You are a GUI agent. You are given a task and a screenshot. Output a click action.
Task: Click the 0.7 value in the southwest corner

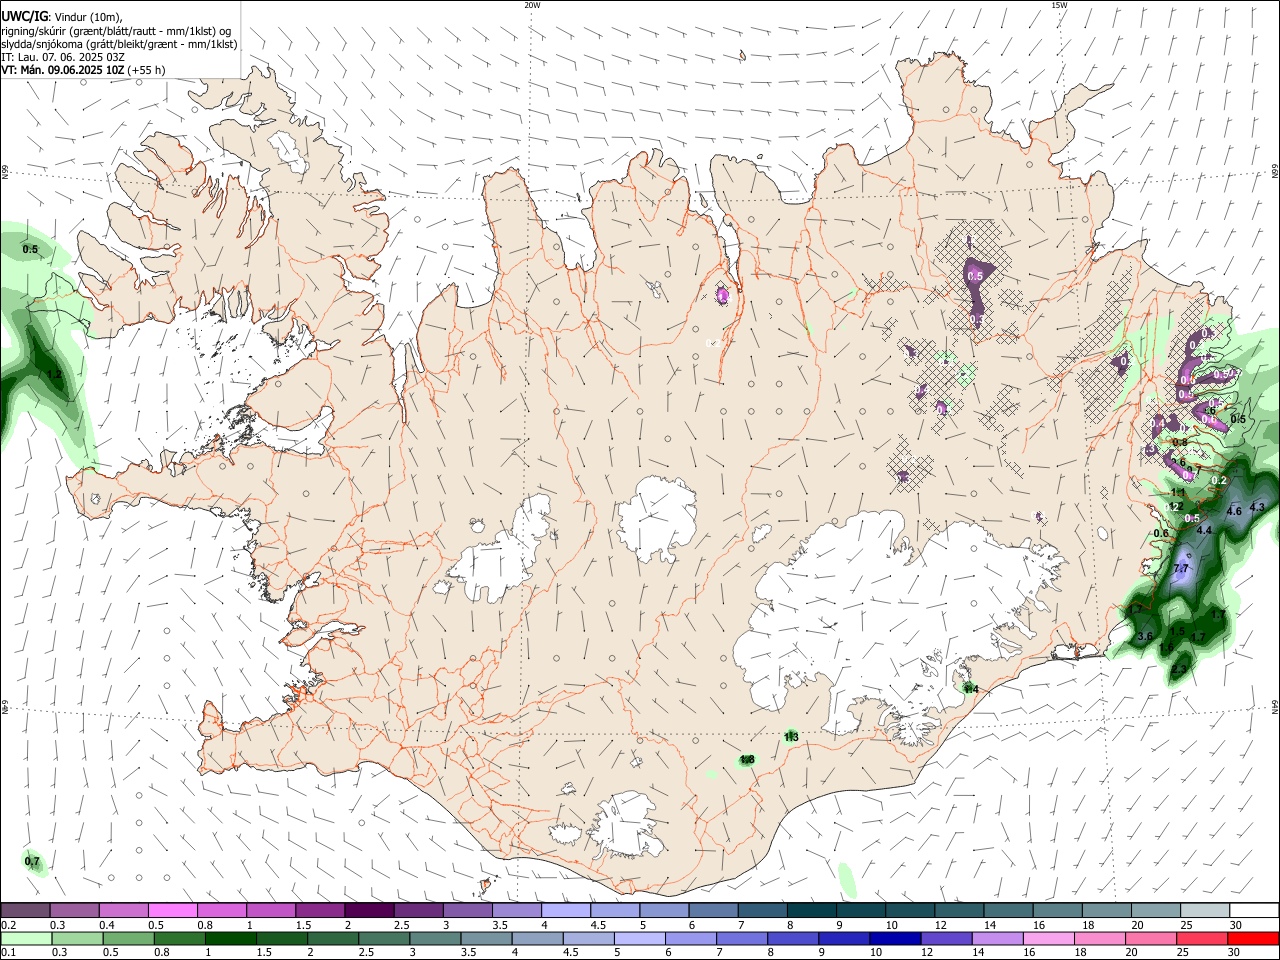click(32, 861)
